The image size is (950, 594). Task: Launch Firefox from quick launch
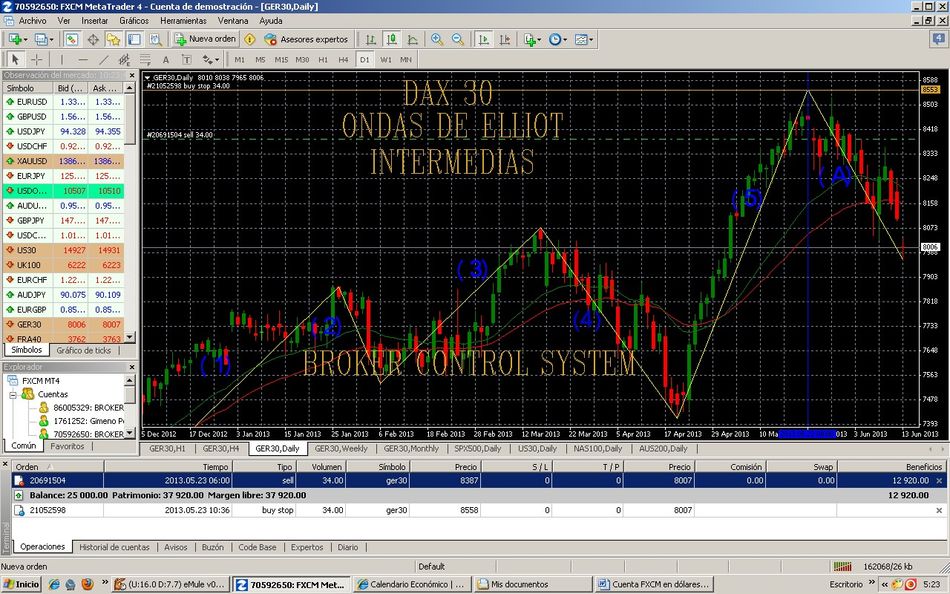point(87,584)
